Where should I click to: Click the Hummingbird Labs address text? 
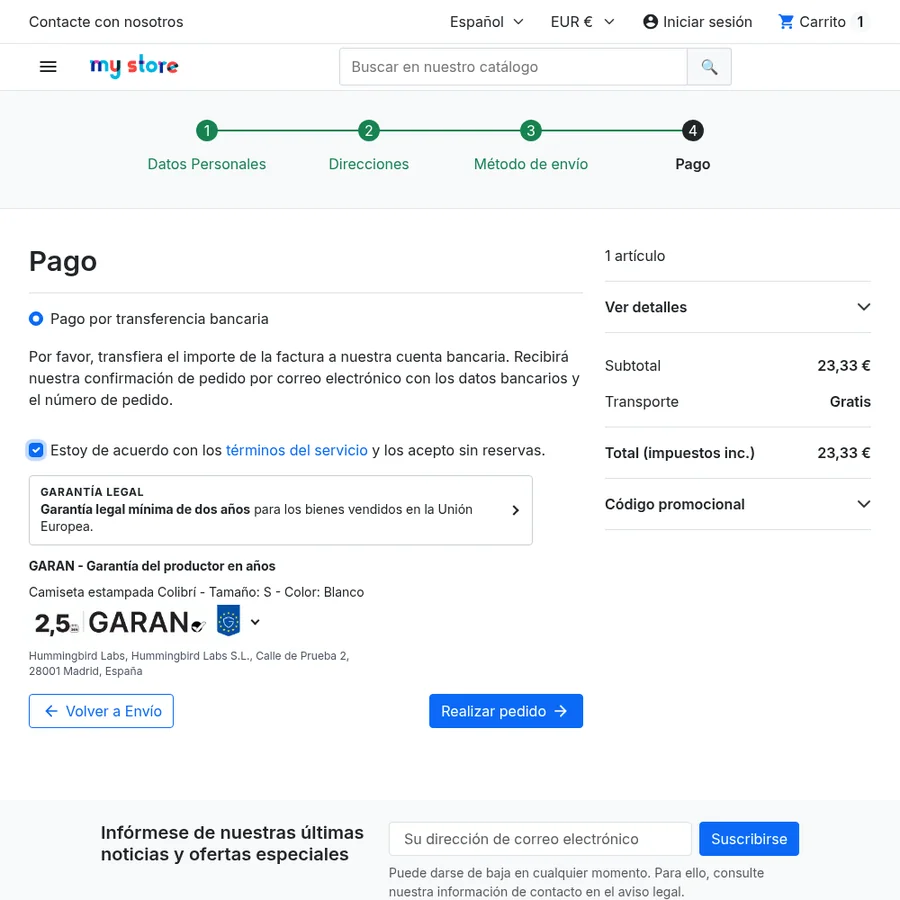[189, 664]
